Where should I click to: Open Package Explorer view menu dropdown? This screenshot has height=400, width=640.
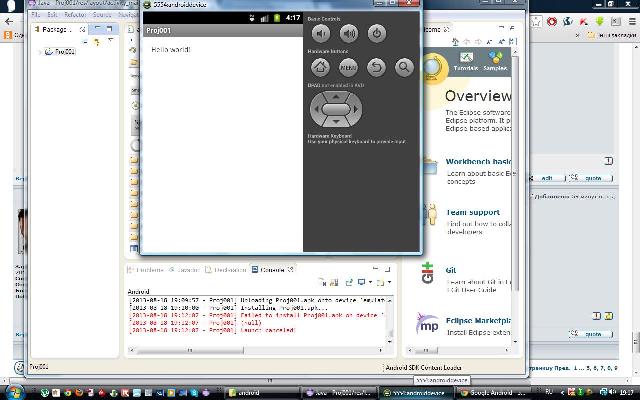110,41
